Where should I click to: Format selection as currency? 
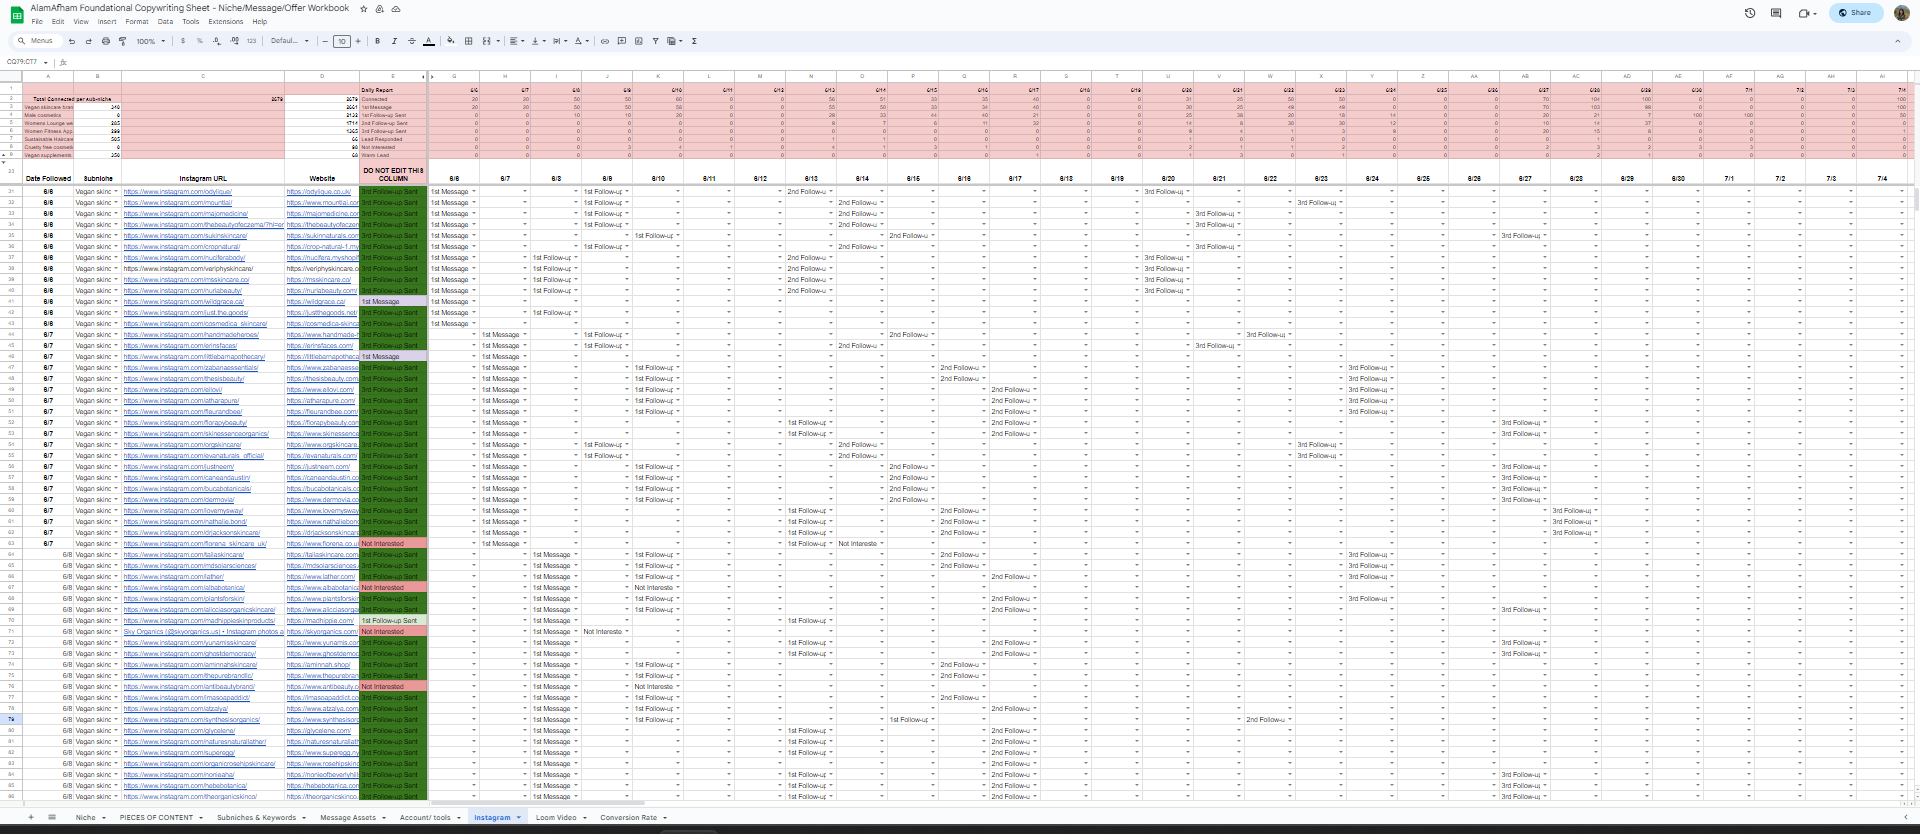point(183,41)
